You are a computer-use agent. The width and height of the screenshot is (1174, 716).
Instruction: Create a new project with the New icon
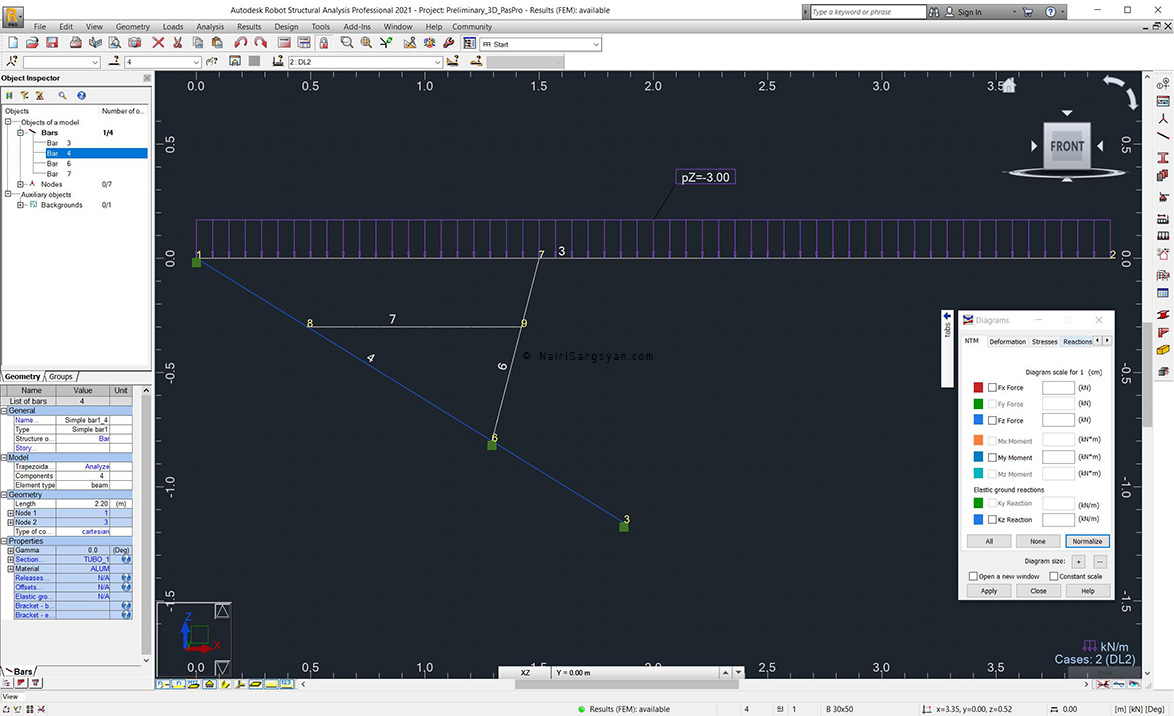tap(13, 43)
